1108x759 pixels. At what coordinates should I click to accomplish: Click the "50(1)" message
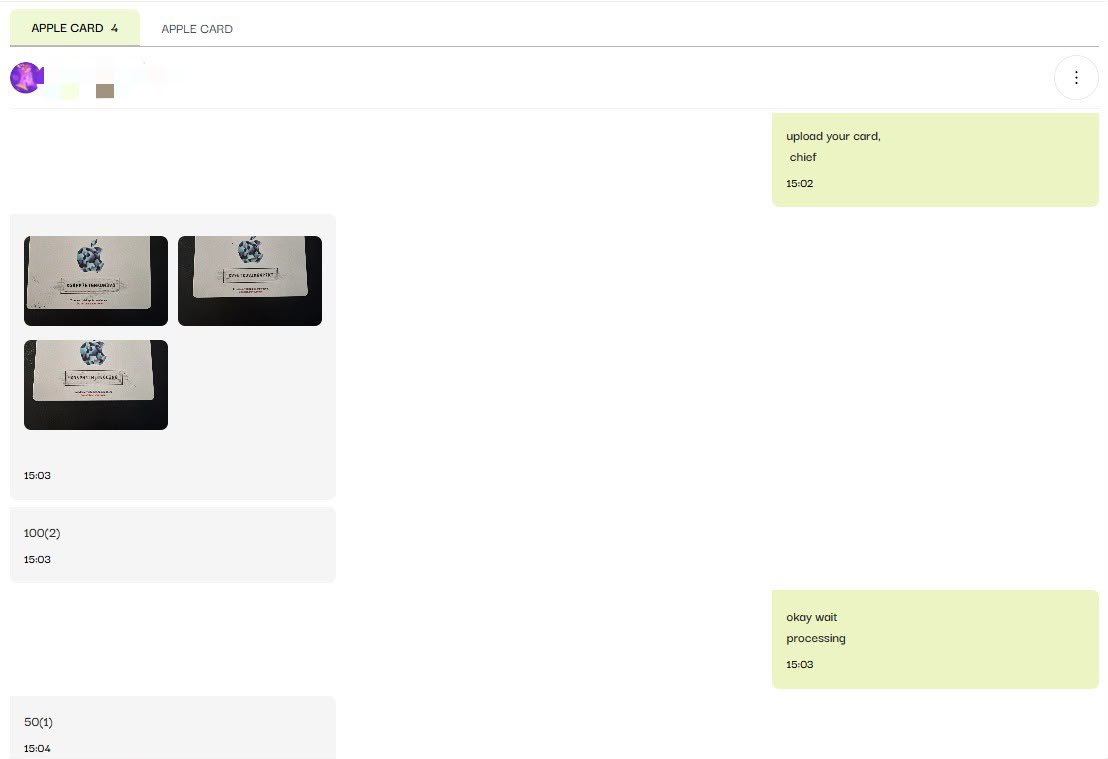point(172,728)
